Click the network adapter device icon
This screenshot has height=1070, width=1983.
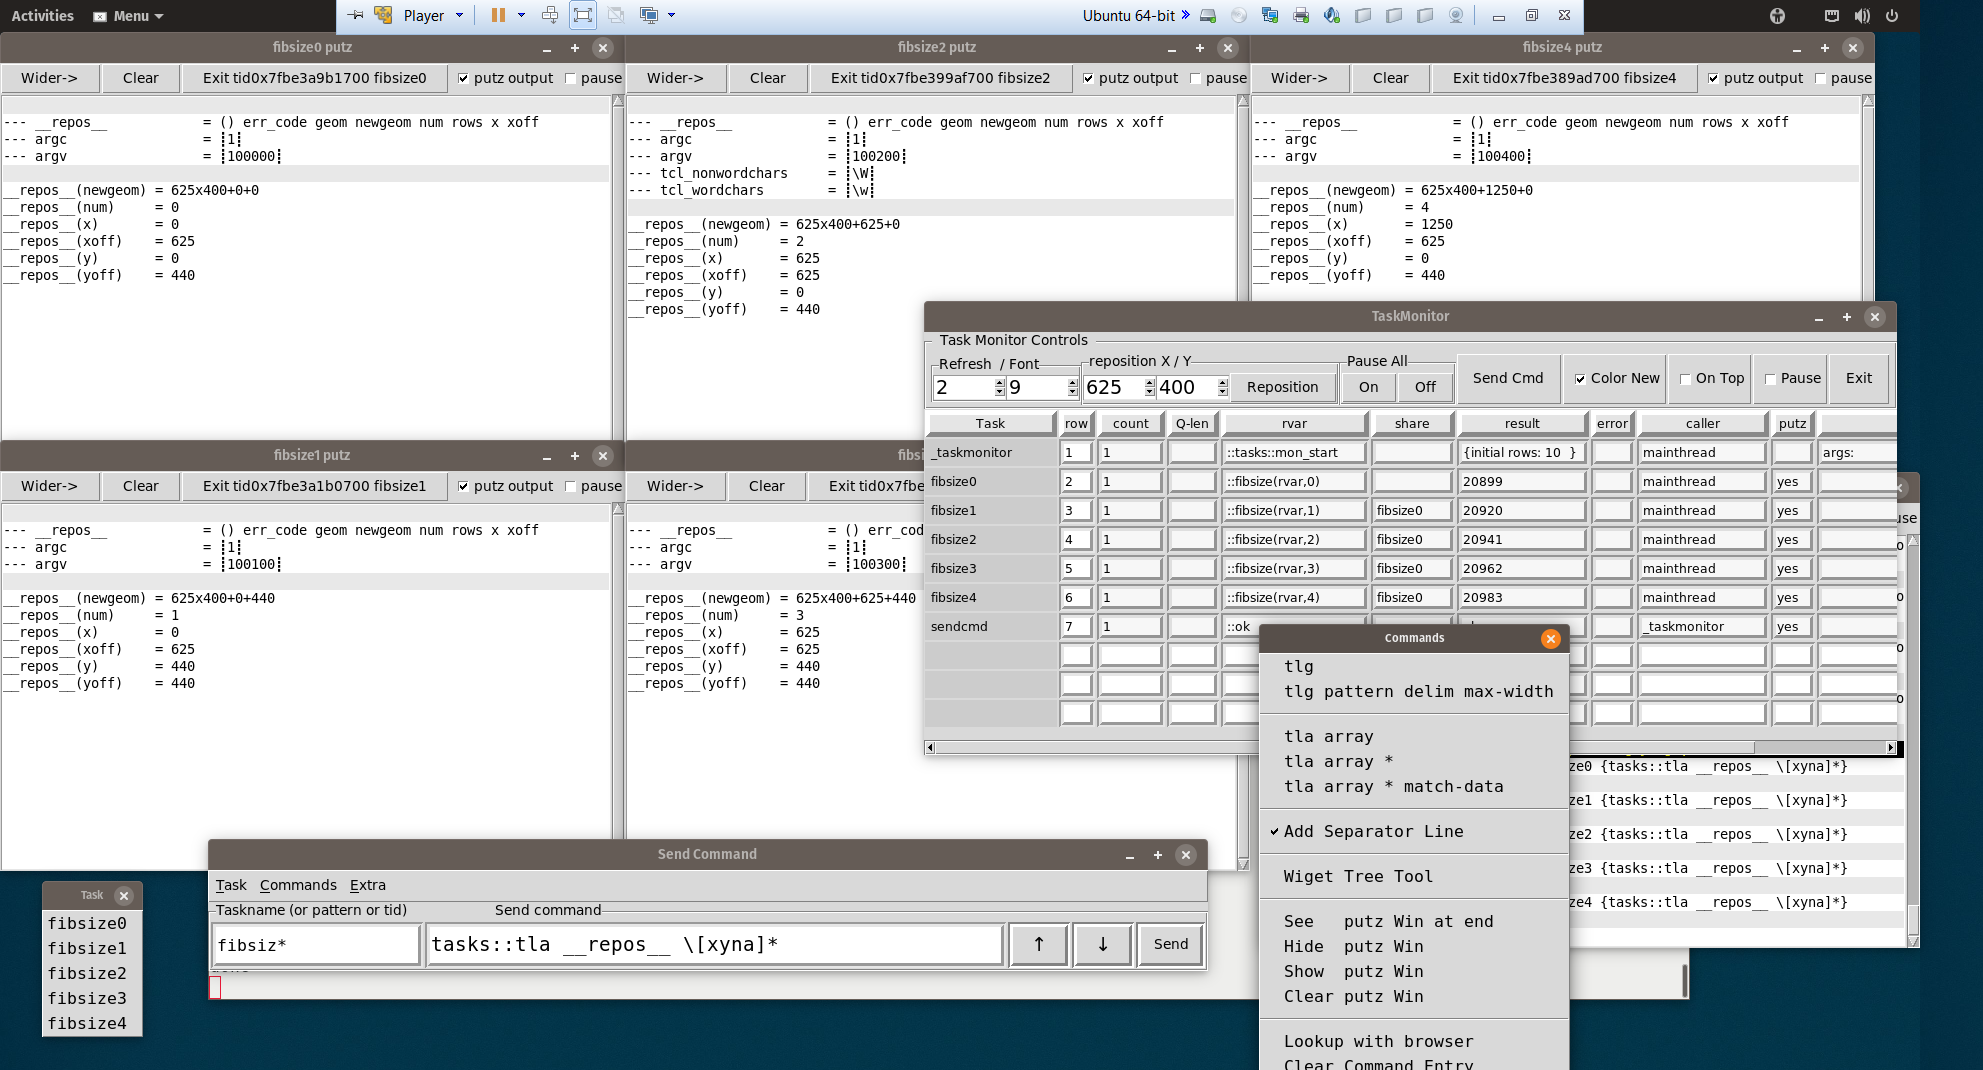(x=1270, y=15)
